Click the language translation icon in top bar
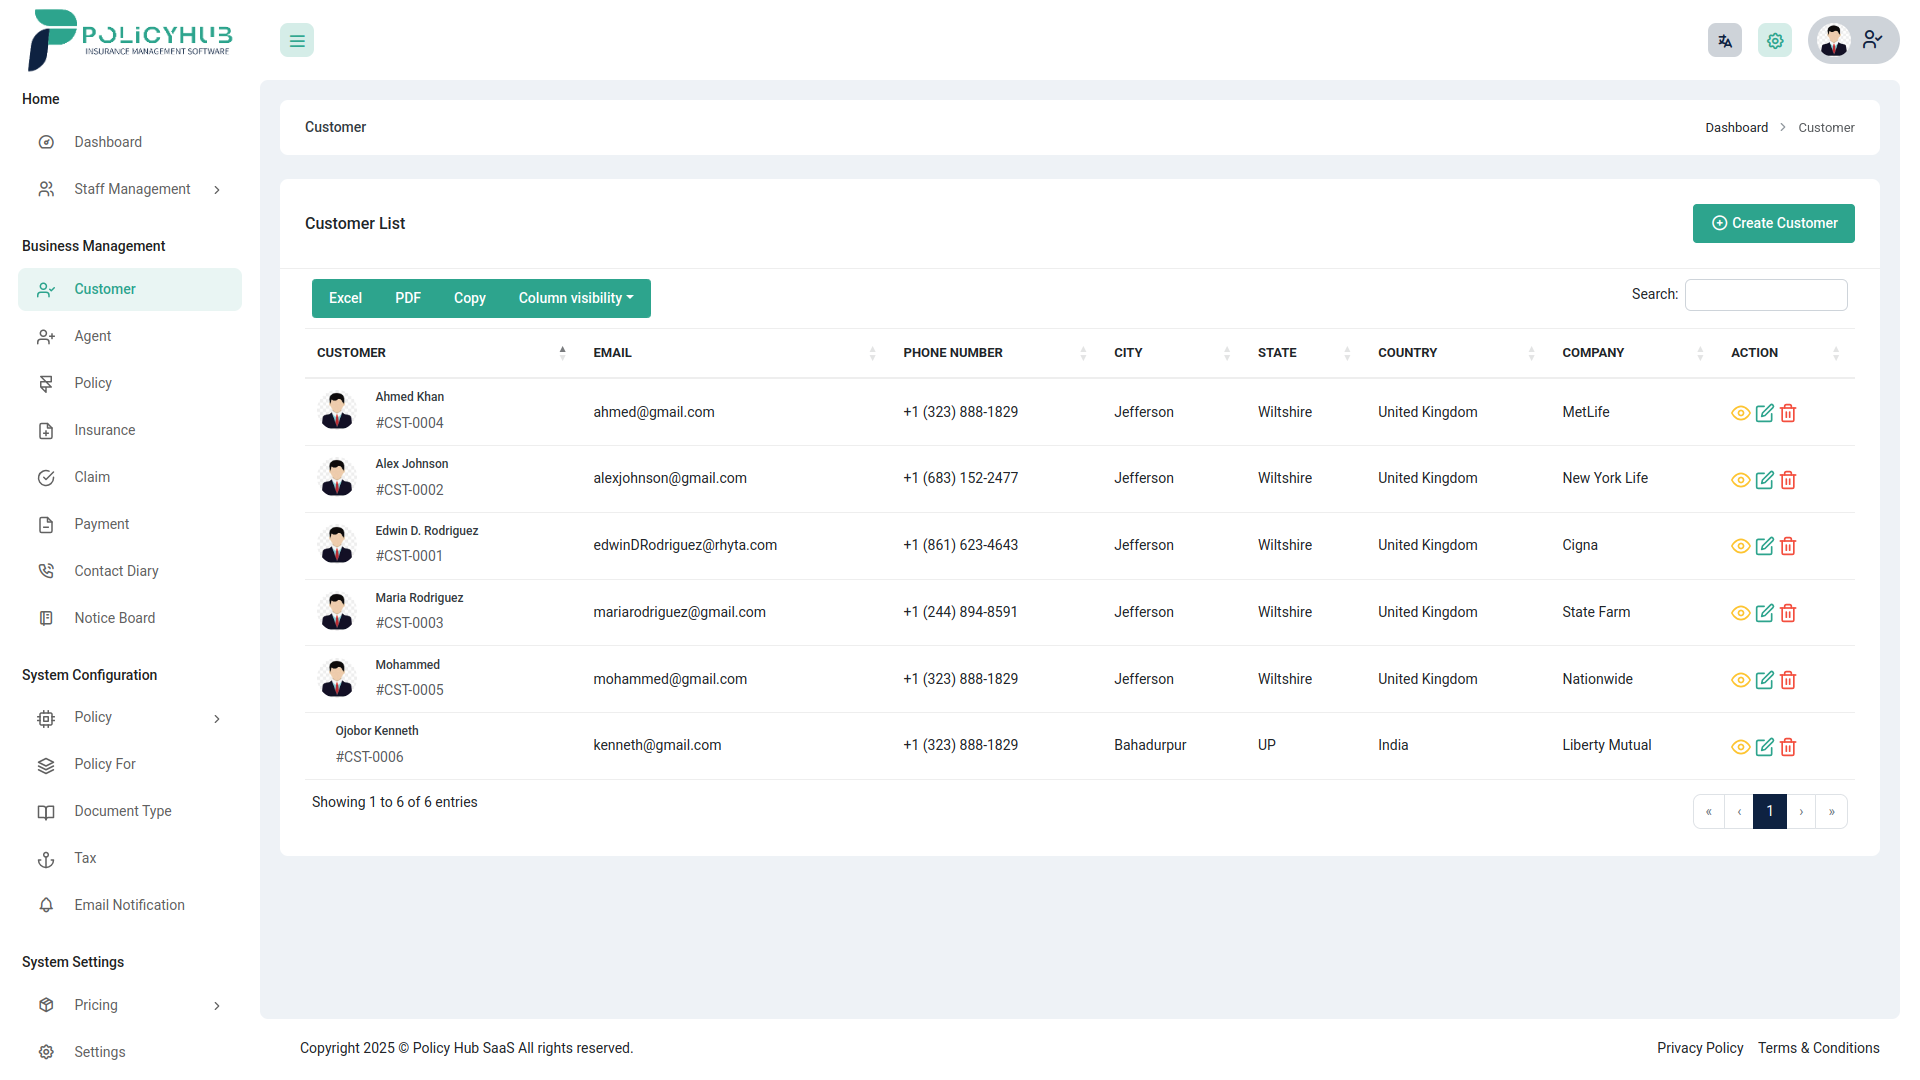1920x1080 pixels. pyautogui.click(x=1724, y=40)
